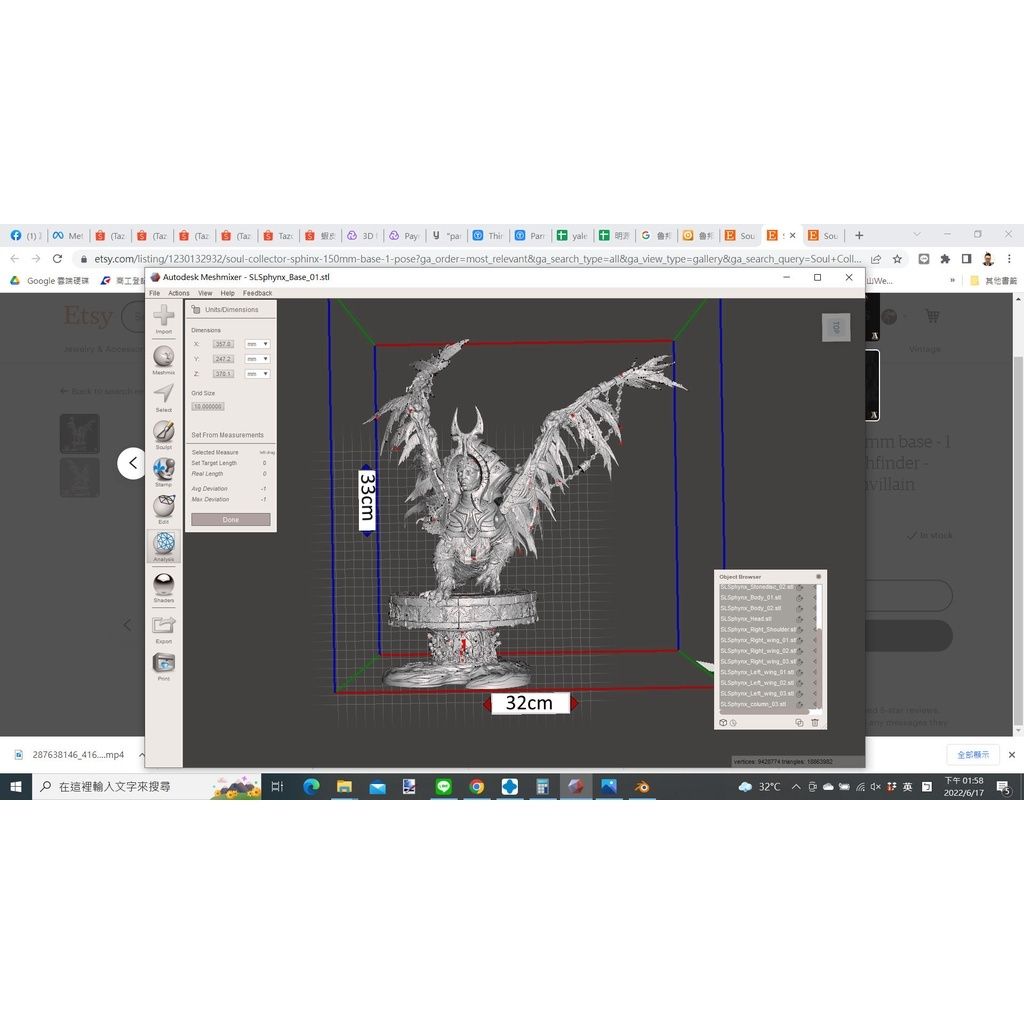This screenshot has height=1024, width=1024.
Task: Click the Set From Measurements label
Action: 228,435
